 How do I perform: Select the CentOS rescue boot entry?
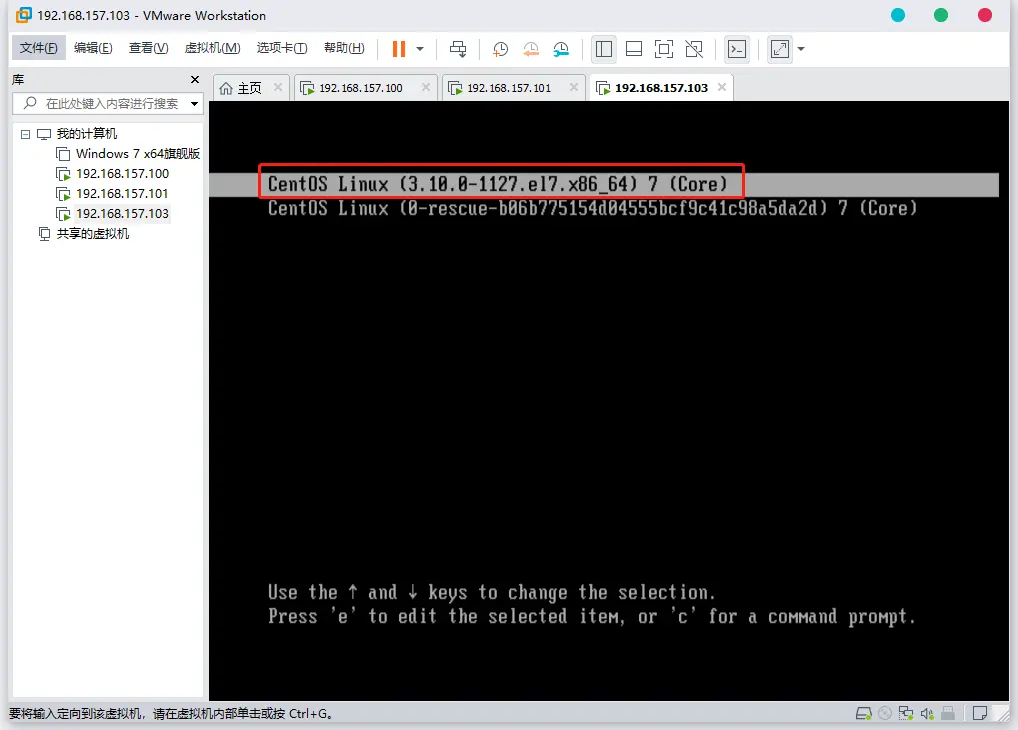point(592,208)
